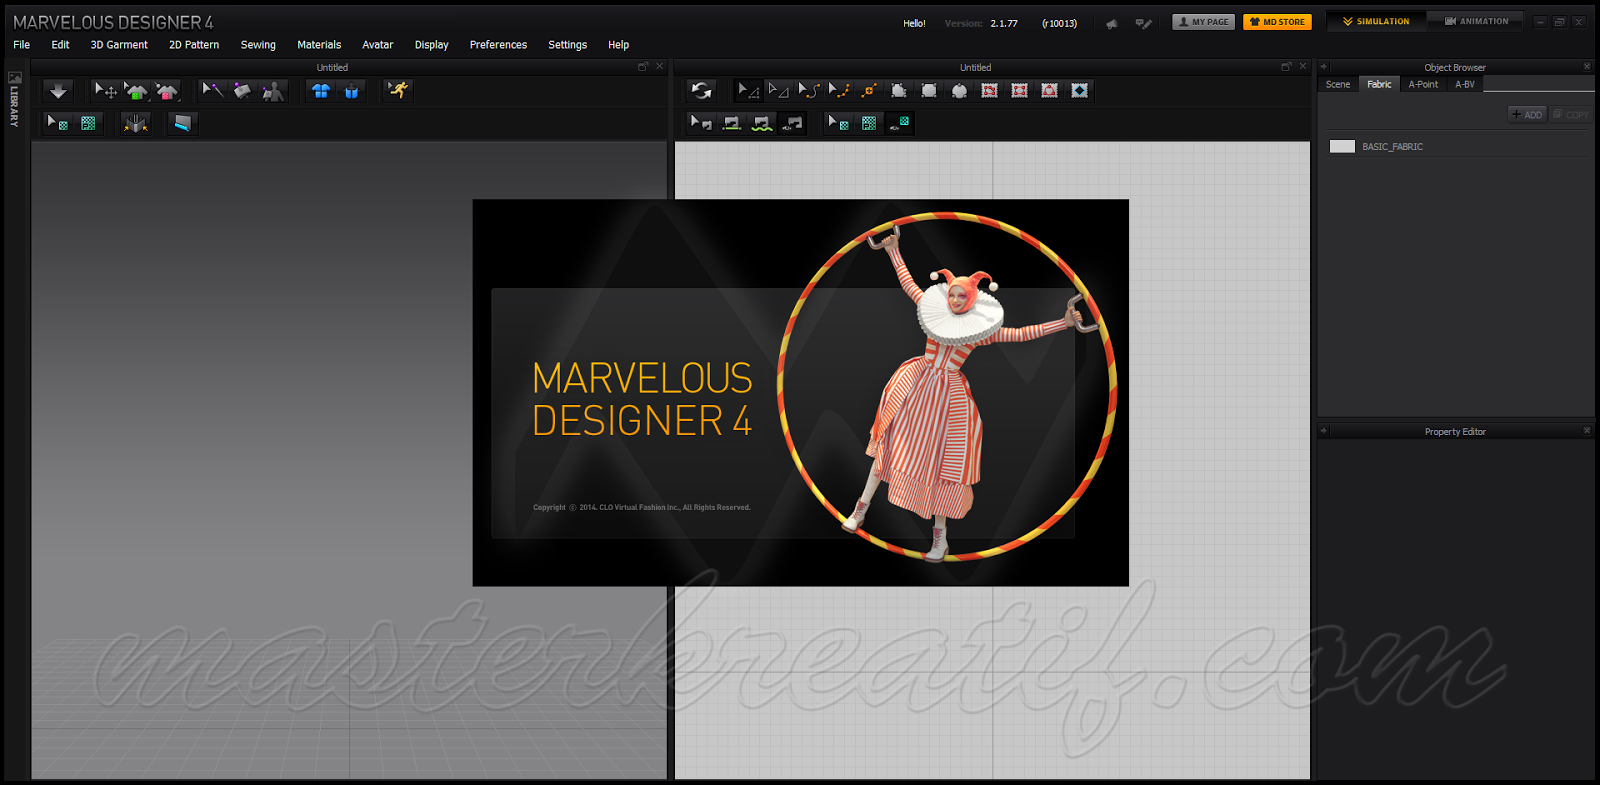Click the MY PAGE button
The width and height of the screenshot is (1600, 785).
tap(1203, 22)
